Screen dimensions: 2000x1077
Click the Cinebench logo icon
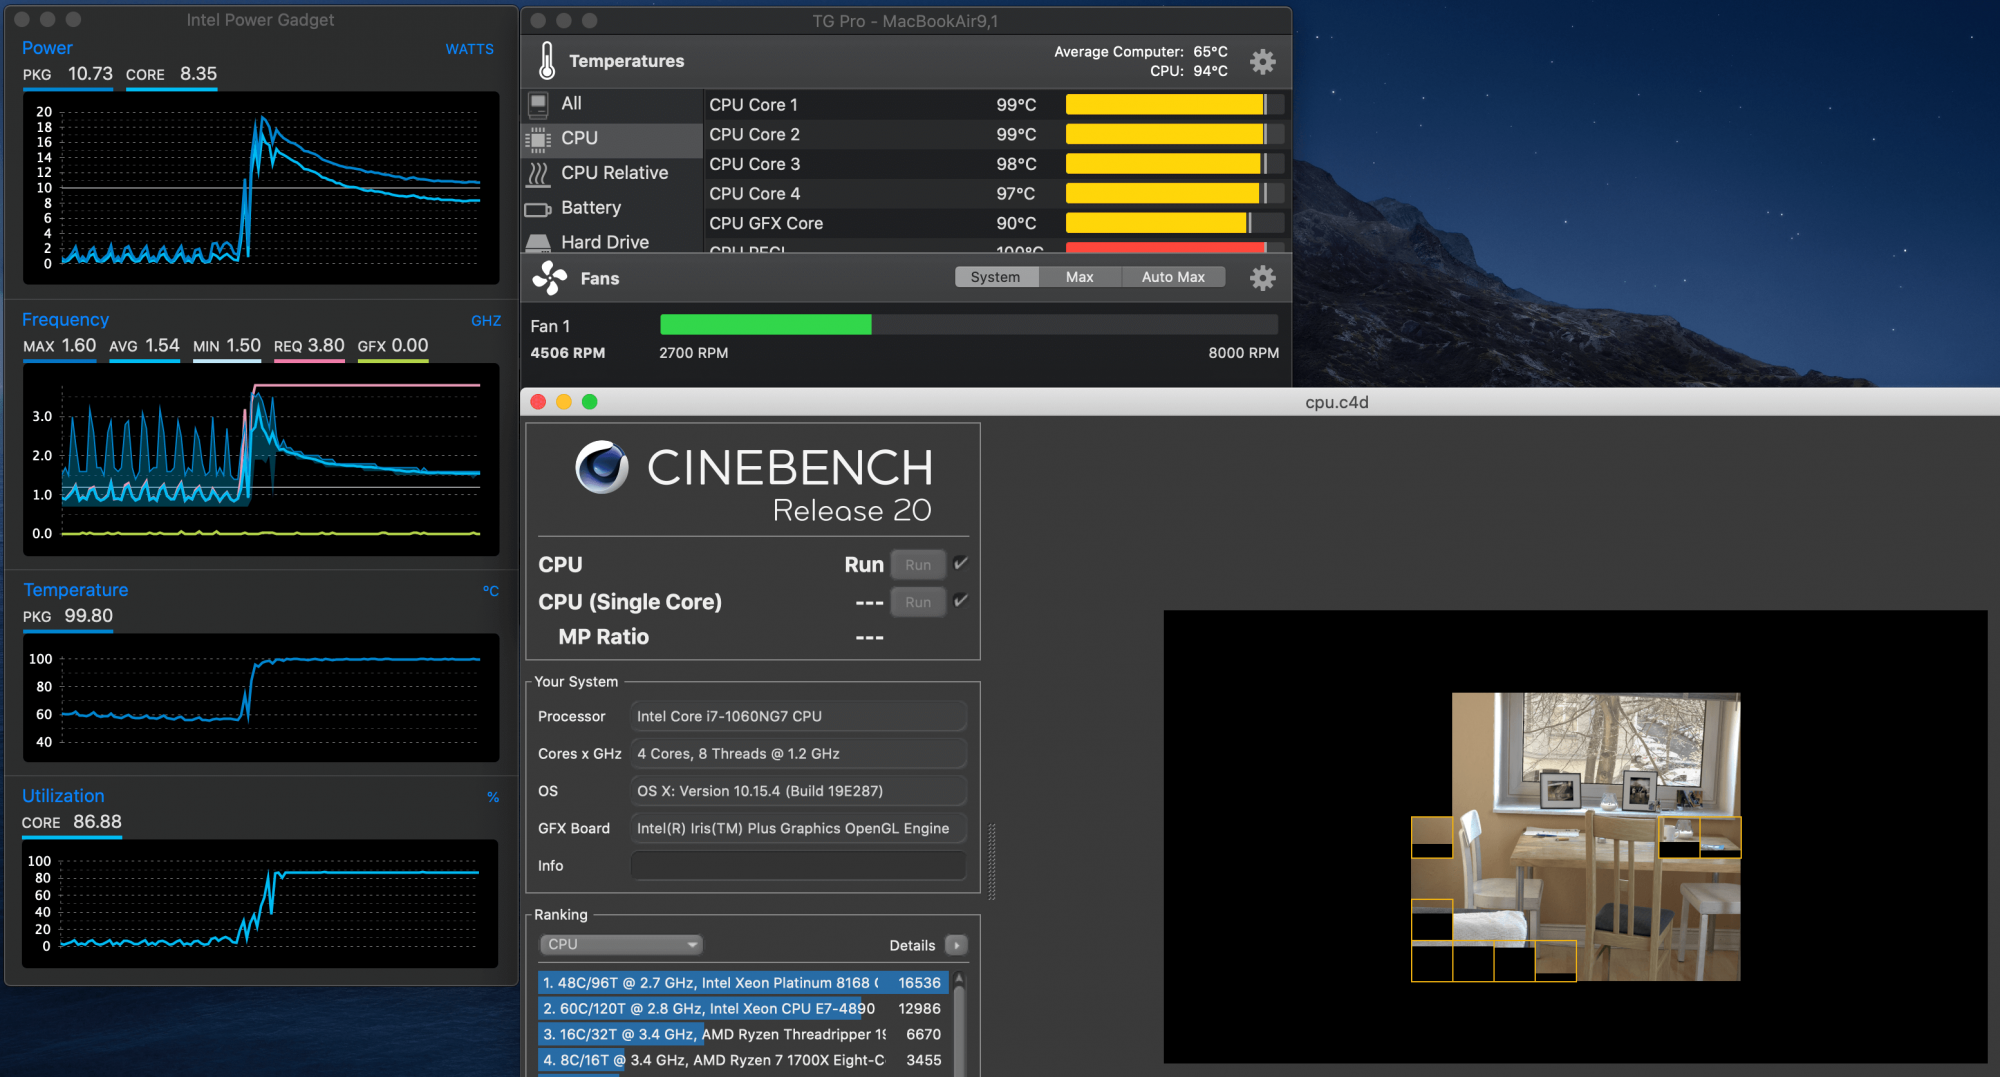600,467
